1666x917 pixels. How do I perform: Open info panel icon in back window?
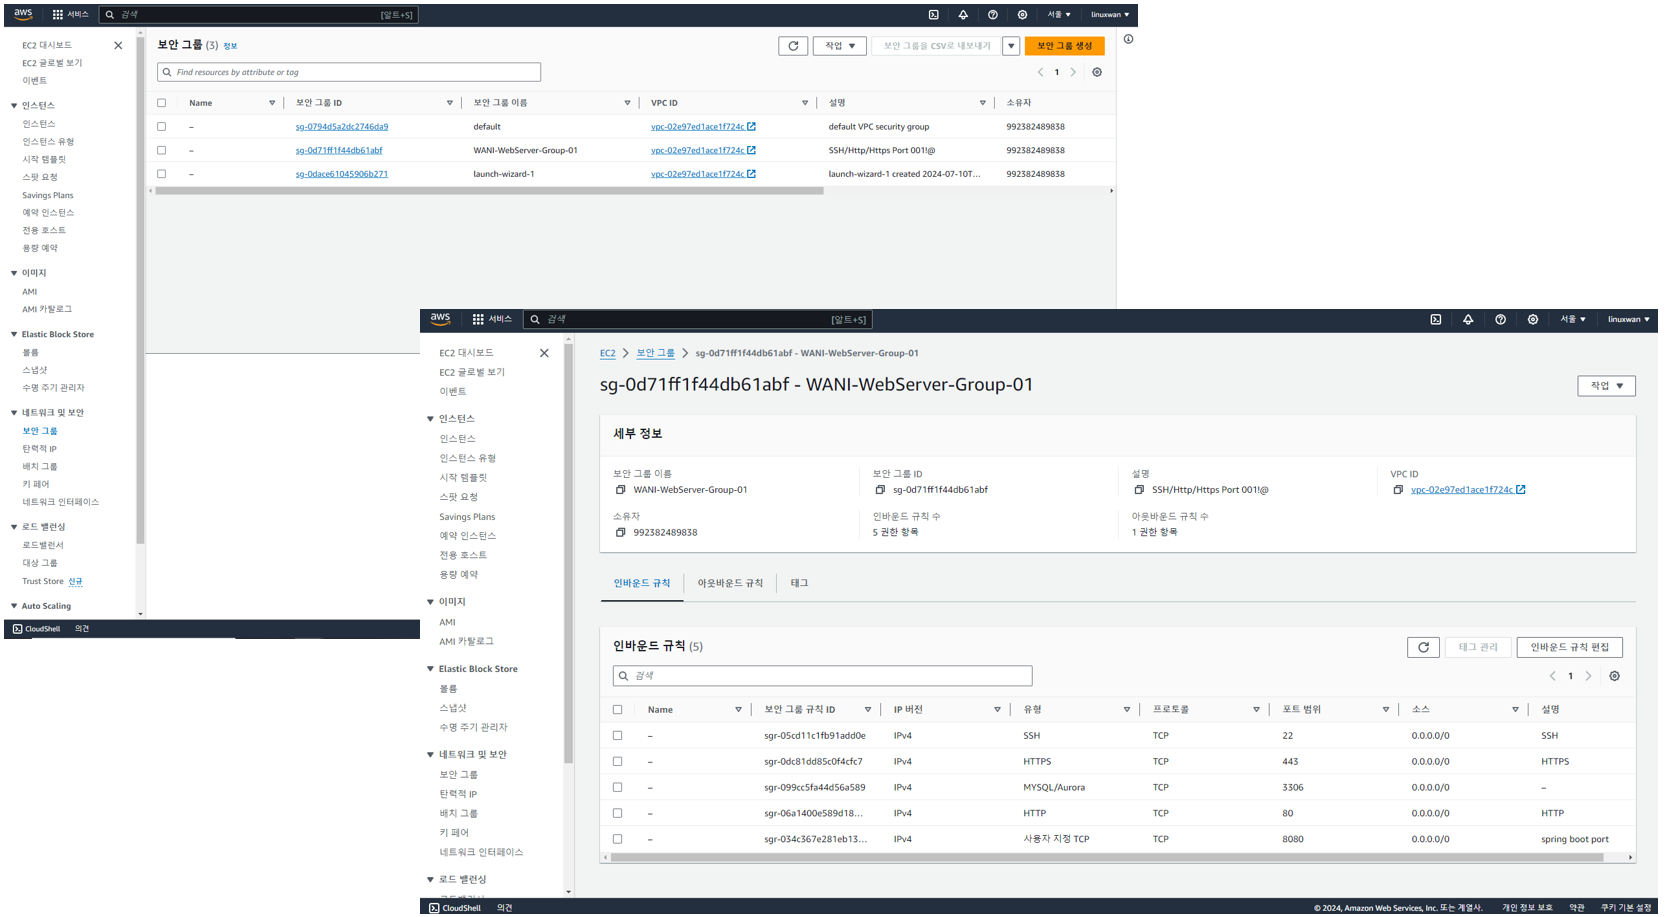pyautogui.click(x=1128, y=39)
